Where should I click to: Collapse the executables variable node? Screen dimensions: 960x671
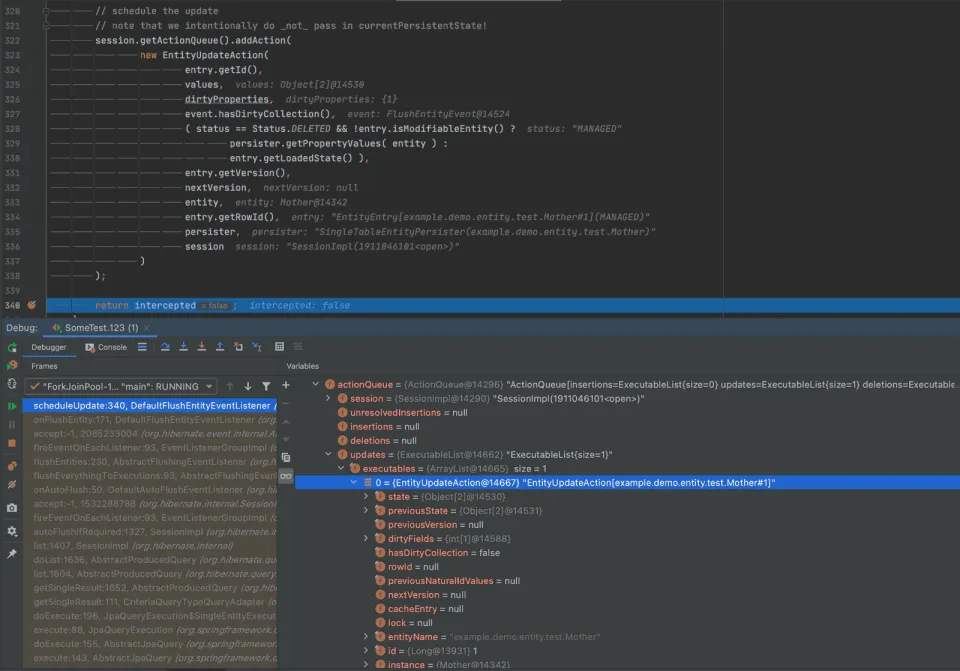(x=341, y=468)
